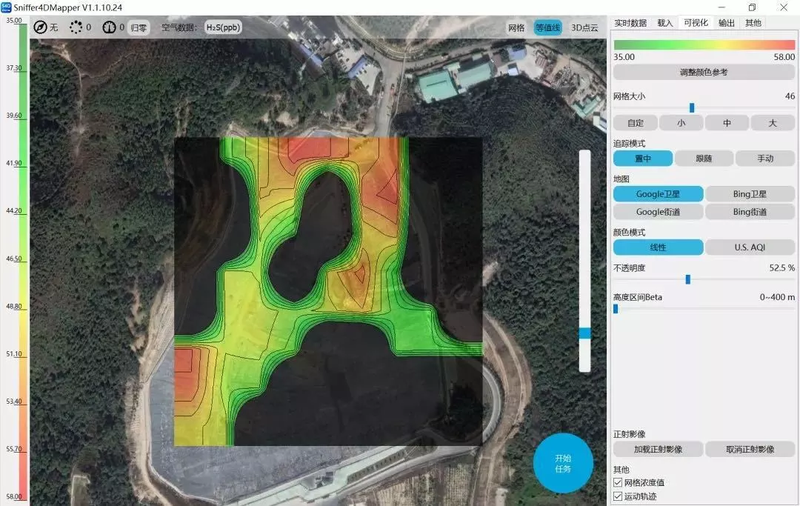Choose Google街道 map source
800x506 pixels.
[658, 212]
